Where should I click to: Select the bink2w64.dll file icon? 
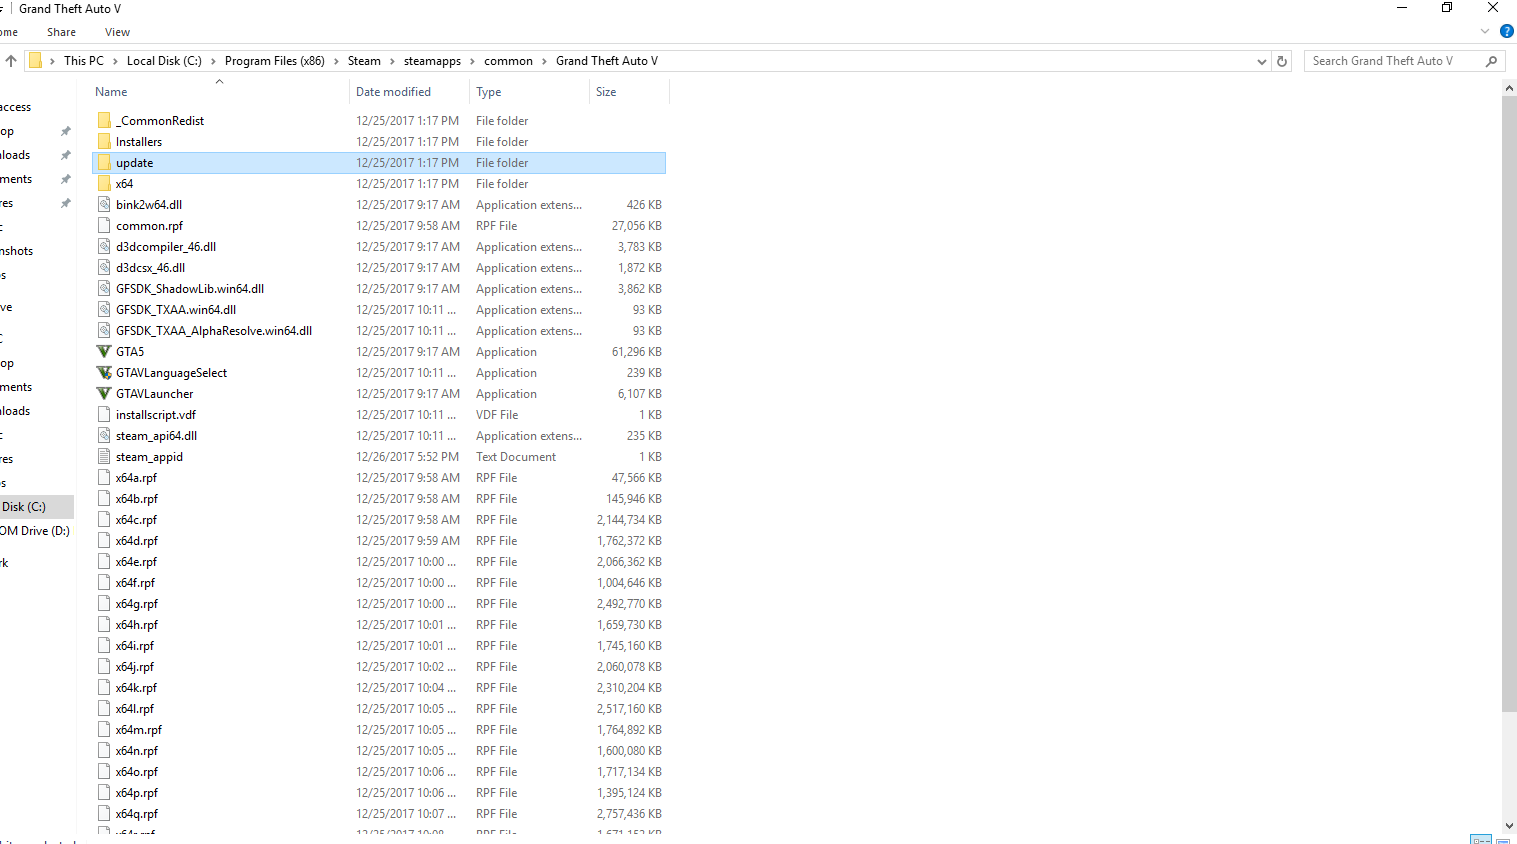104,204
